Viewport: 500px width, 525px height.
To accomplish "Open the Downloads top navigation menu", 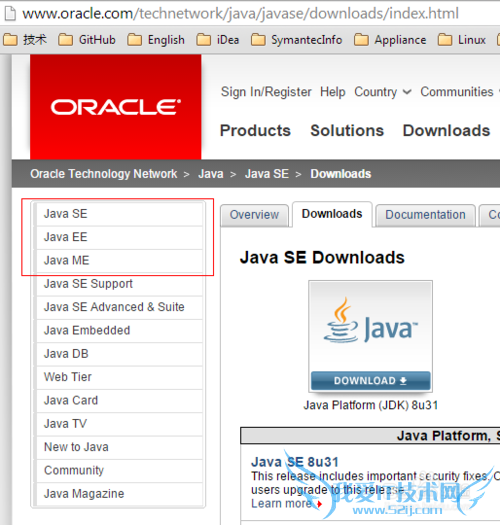I will tap(446, 131).
